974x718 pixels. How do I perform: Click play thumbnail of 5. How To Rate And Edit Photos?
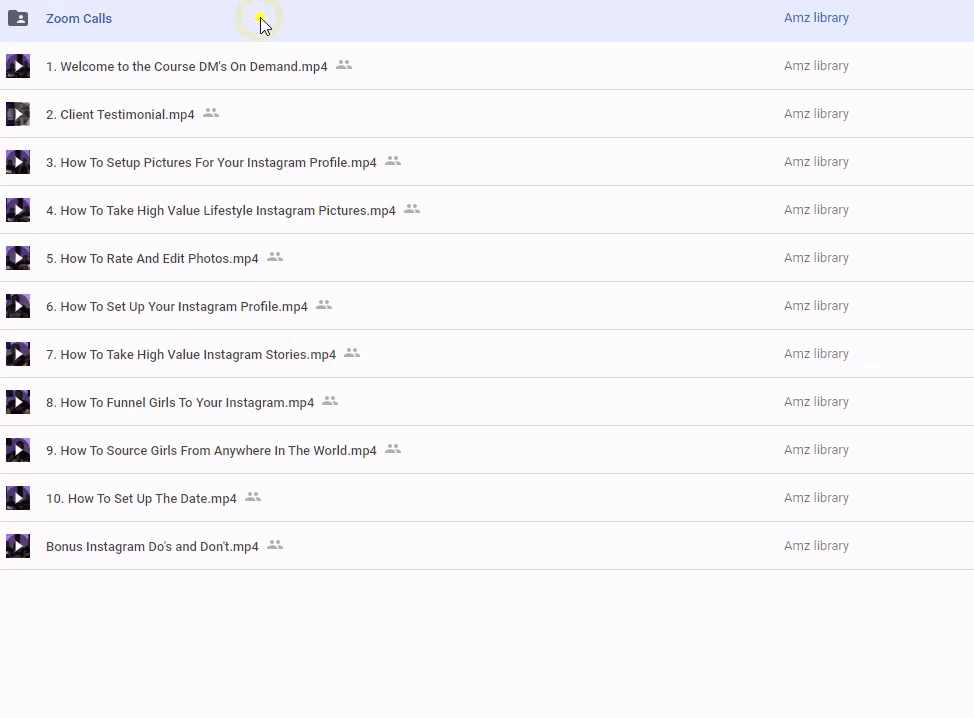click(18, 258)
